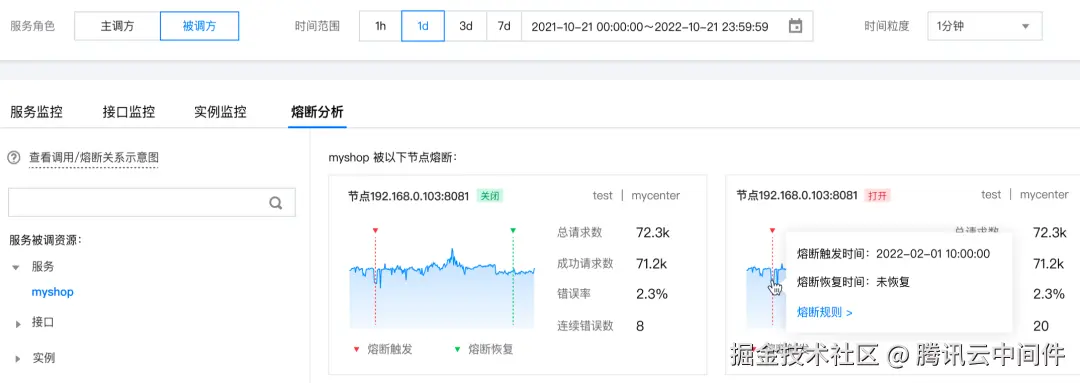Set time range to 1d

tap(423, 26)
